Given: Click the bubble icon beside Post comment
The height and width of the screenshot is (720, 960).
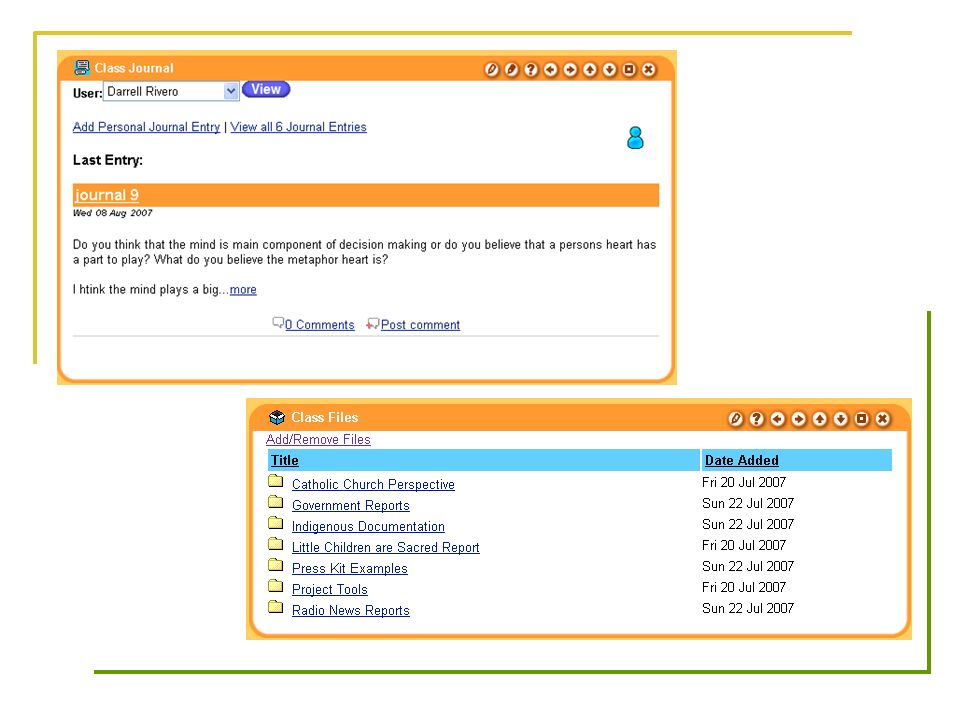Looking at the screenshot, I should (372, 323).
